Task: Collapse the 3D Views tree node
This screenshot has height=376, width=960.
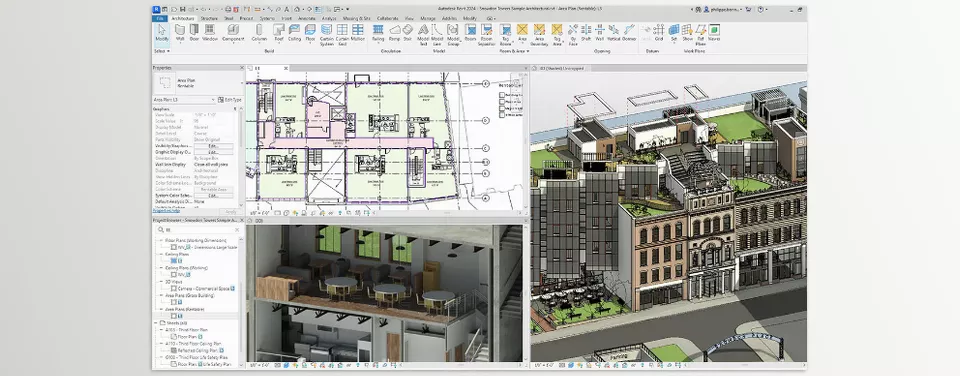Action: point(161,281)
